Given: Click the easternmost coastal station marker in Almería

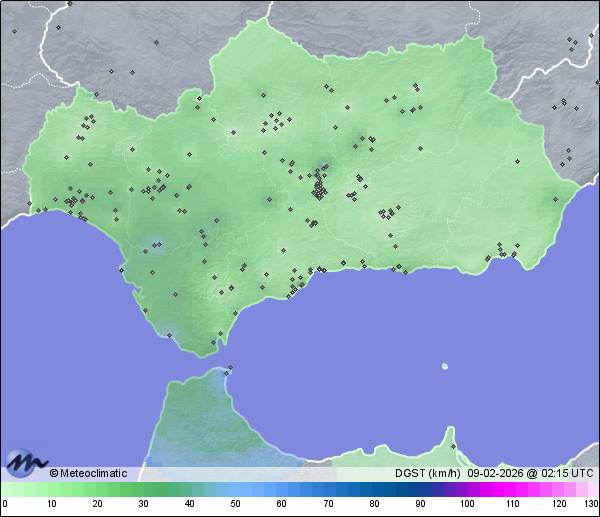Looking at the screenshot, I should click(x=556, y=198).
